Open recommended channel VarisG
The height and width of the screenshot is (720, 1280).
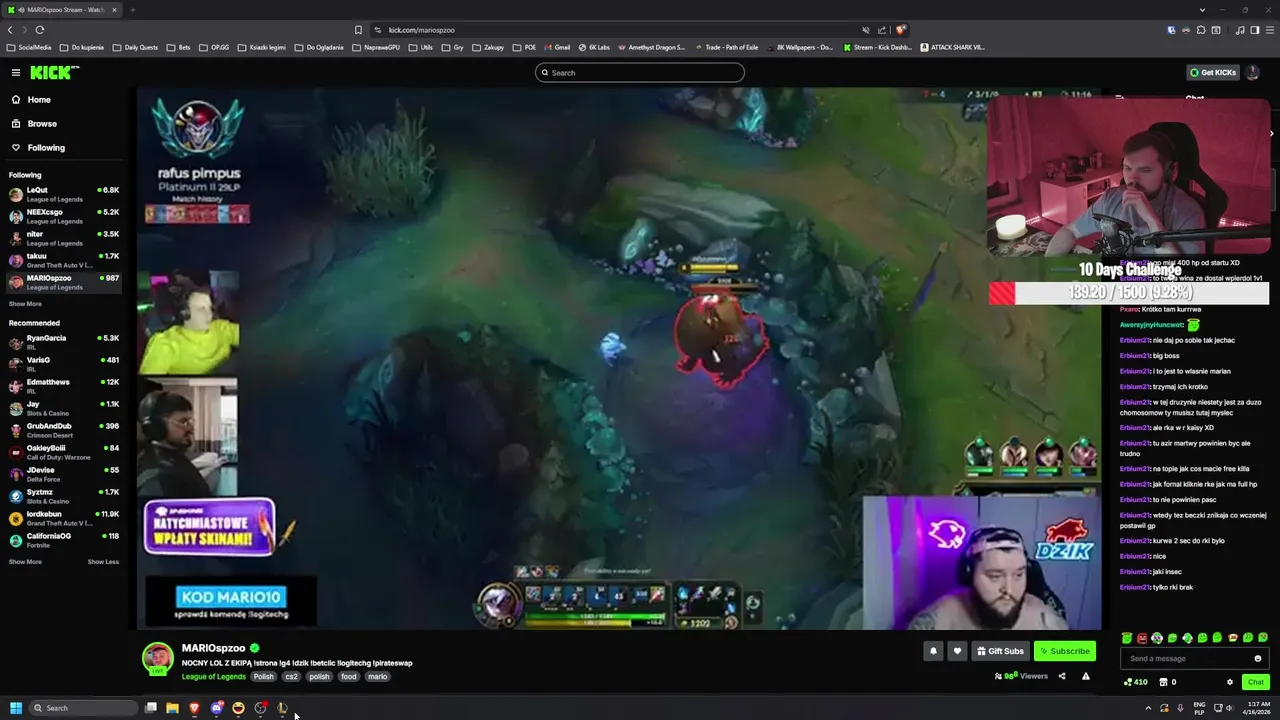coord(62,363)
